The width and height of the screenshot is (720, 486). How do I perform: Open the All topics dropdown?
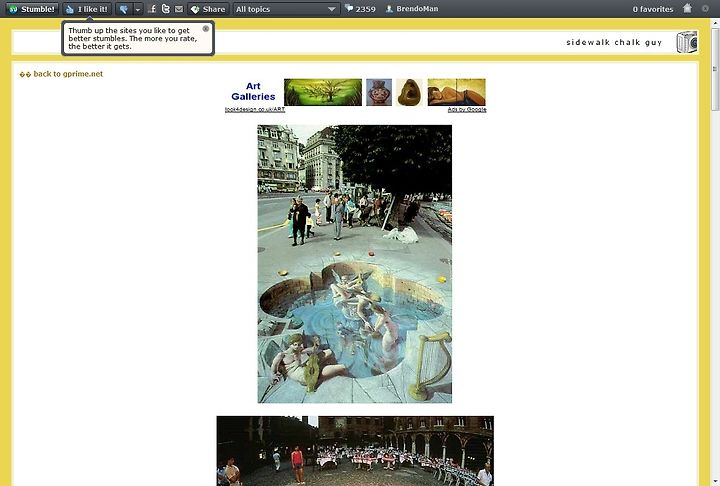(x=286, y=9)
